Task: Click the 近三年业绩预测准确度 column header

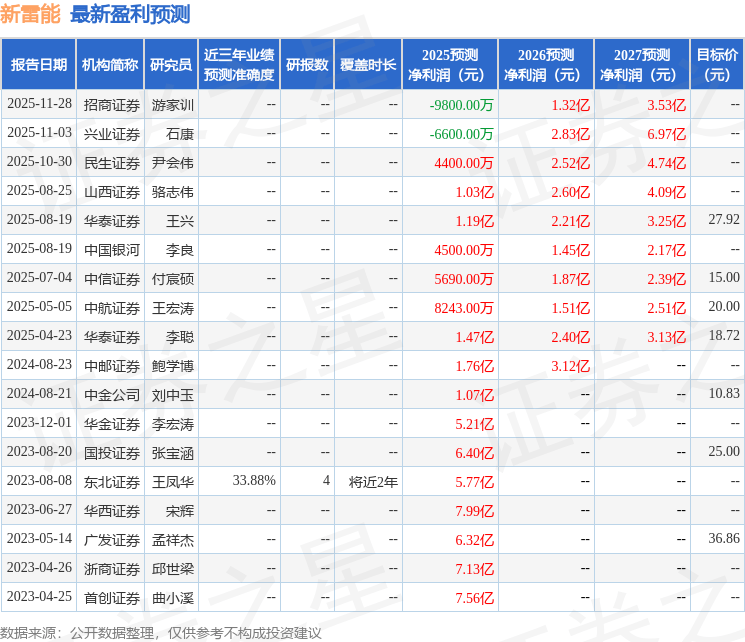Action: pyautogui.click(x=239, y=65)
